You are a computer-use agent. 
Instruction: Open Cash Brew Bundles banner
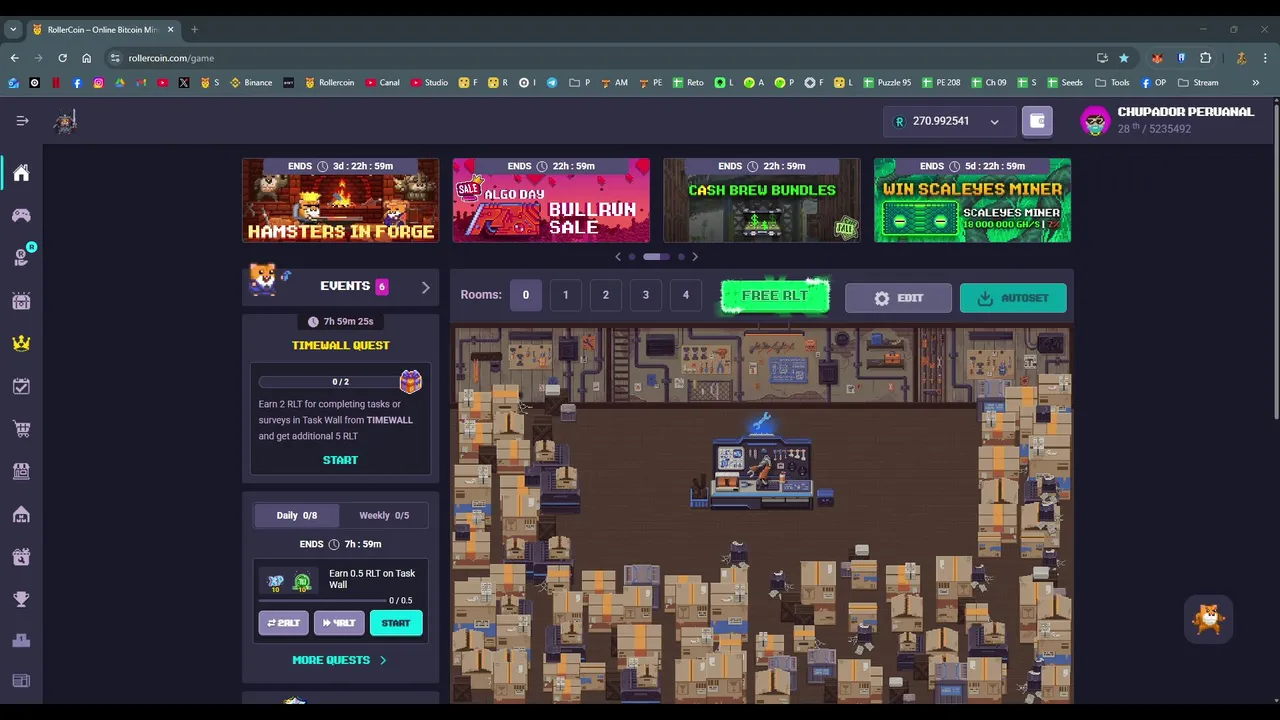[x=762, y=200]
